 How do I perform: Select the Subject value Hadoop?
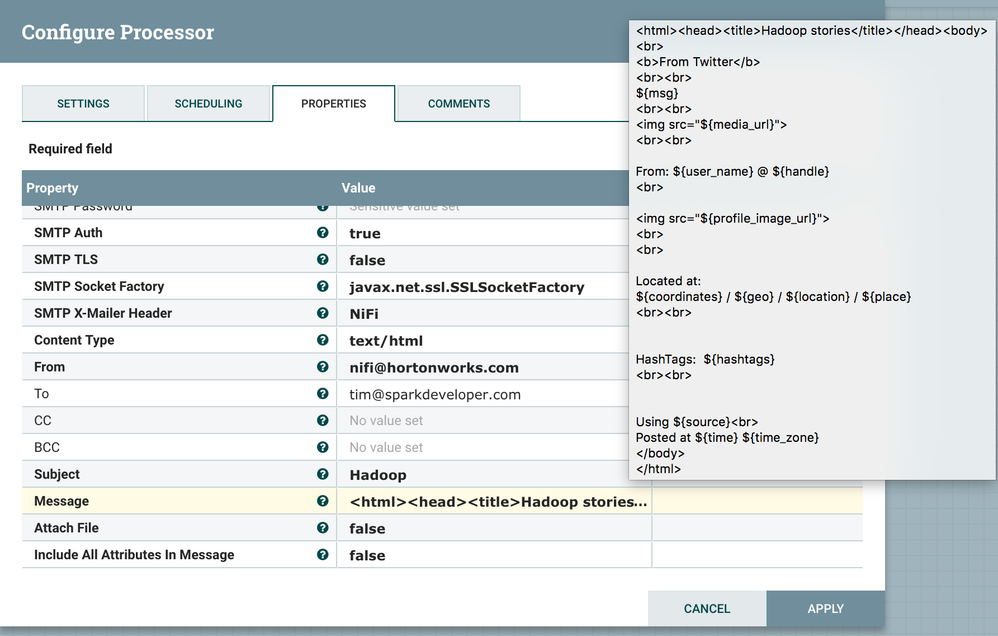378,475
